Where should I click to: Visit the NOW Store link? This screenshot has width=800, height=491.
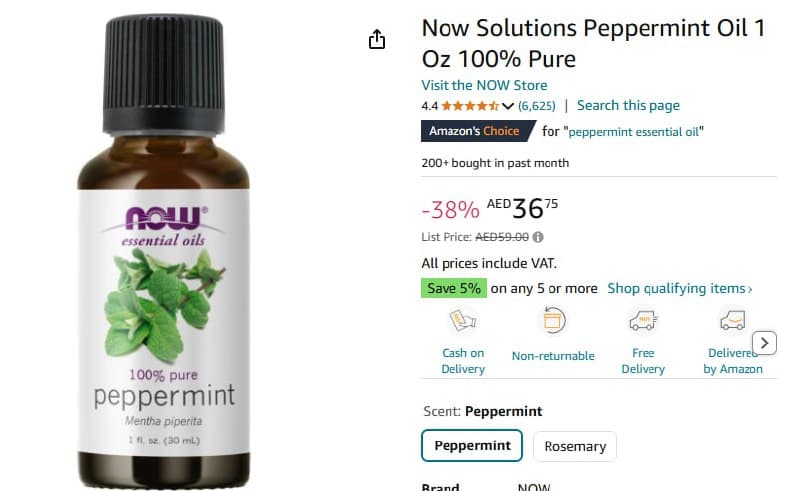pyautogui.click(x=484, y=85)
